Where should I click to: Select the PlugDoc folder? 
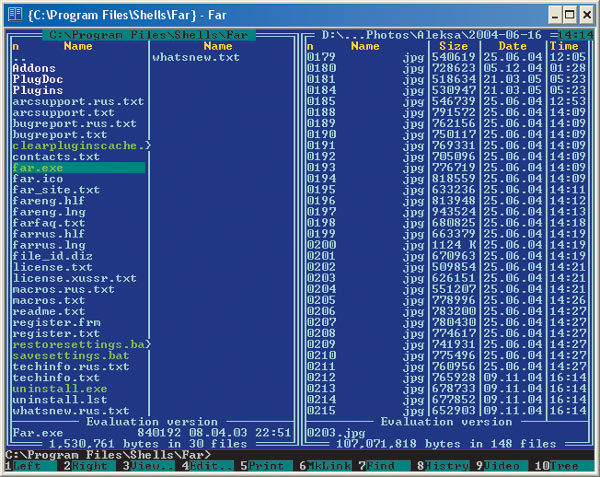coord(38,79)
